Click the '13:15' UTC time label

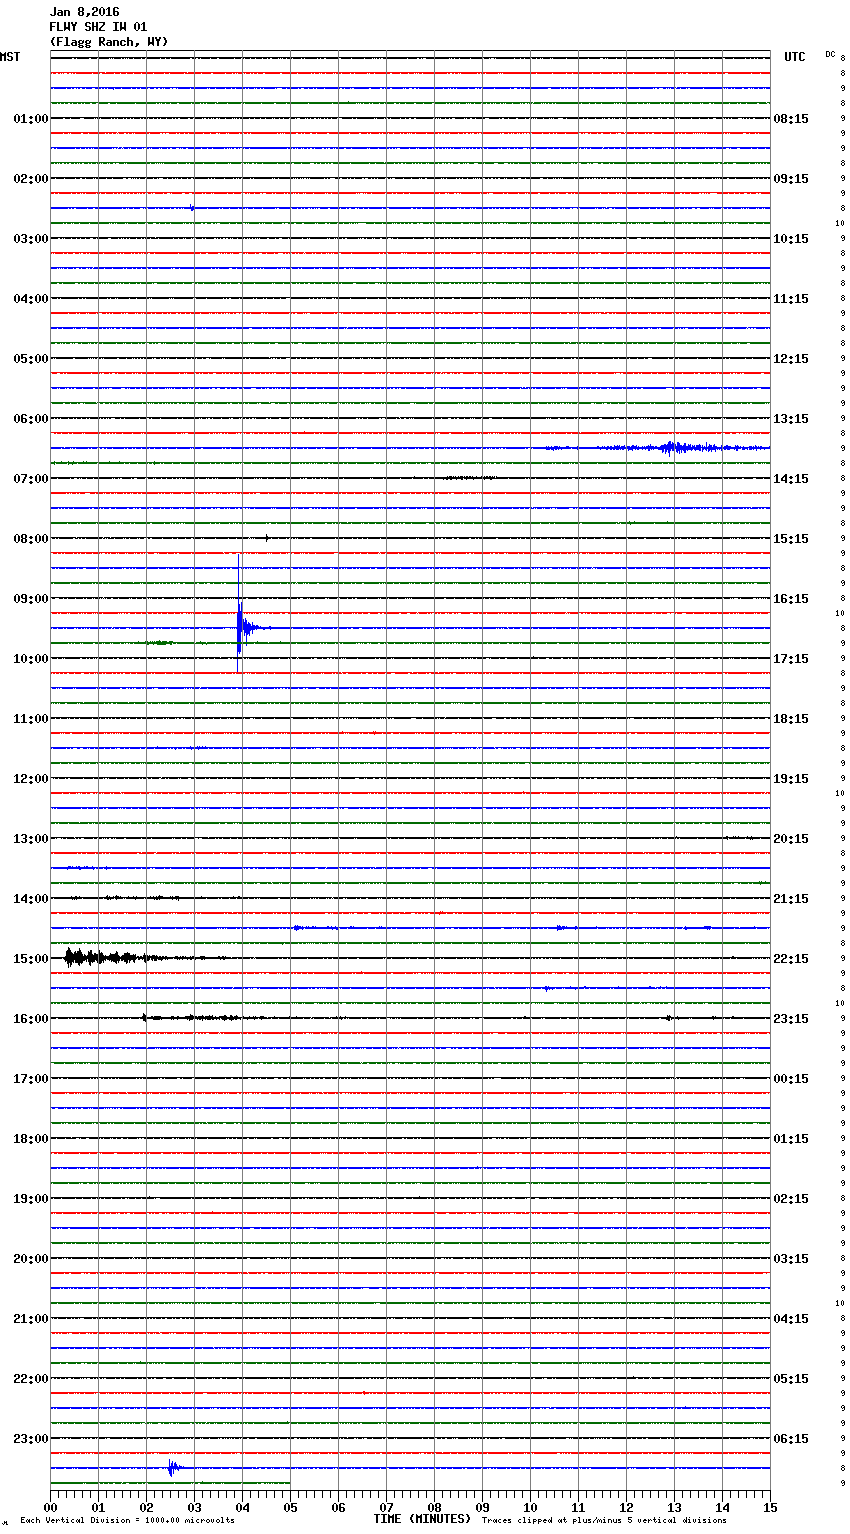click(x=791, y=419)
